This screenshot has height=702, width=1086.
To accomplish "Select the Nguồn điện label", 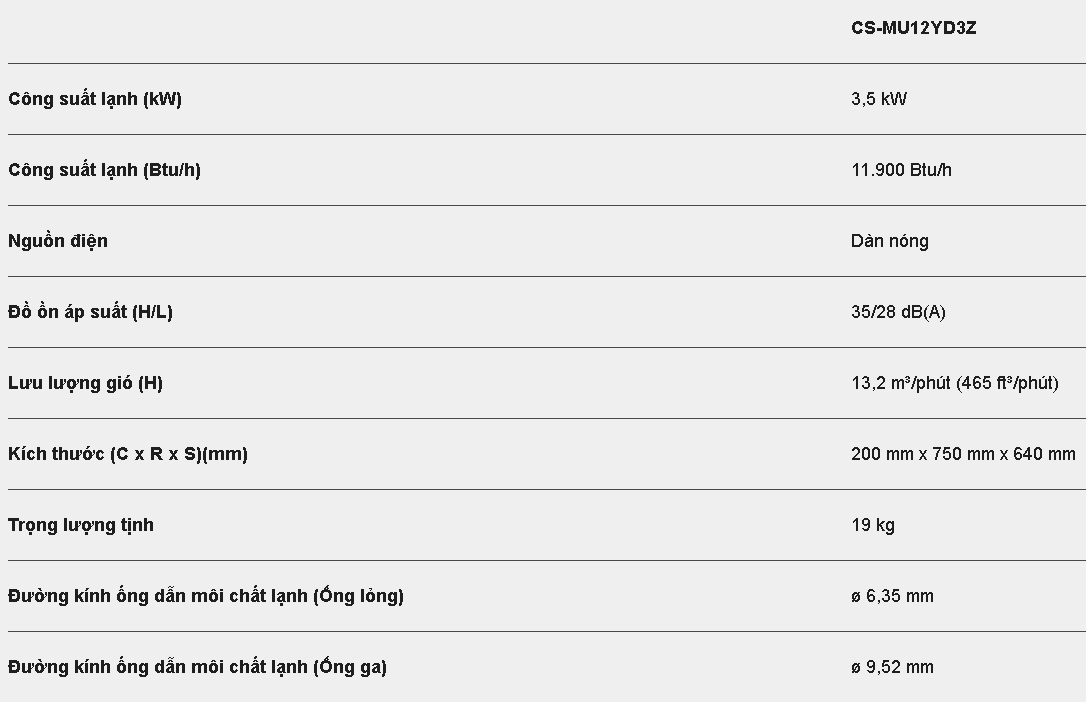I will click(58, 241).
